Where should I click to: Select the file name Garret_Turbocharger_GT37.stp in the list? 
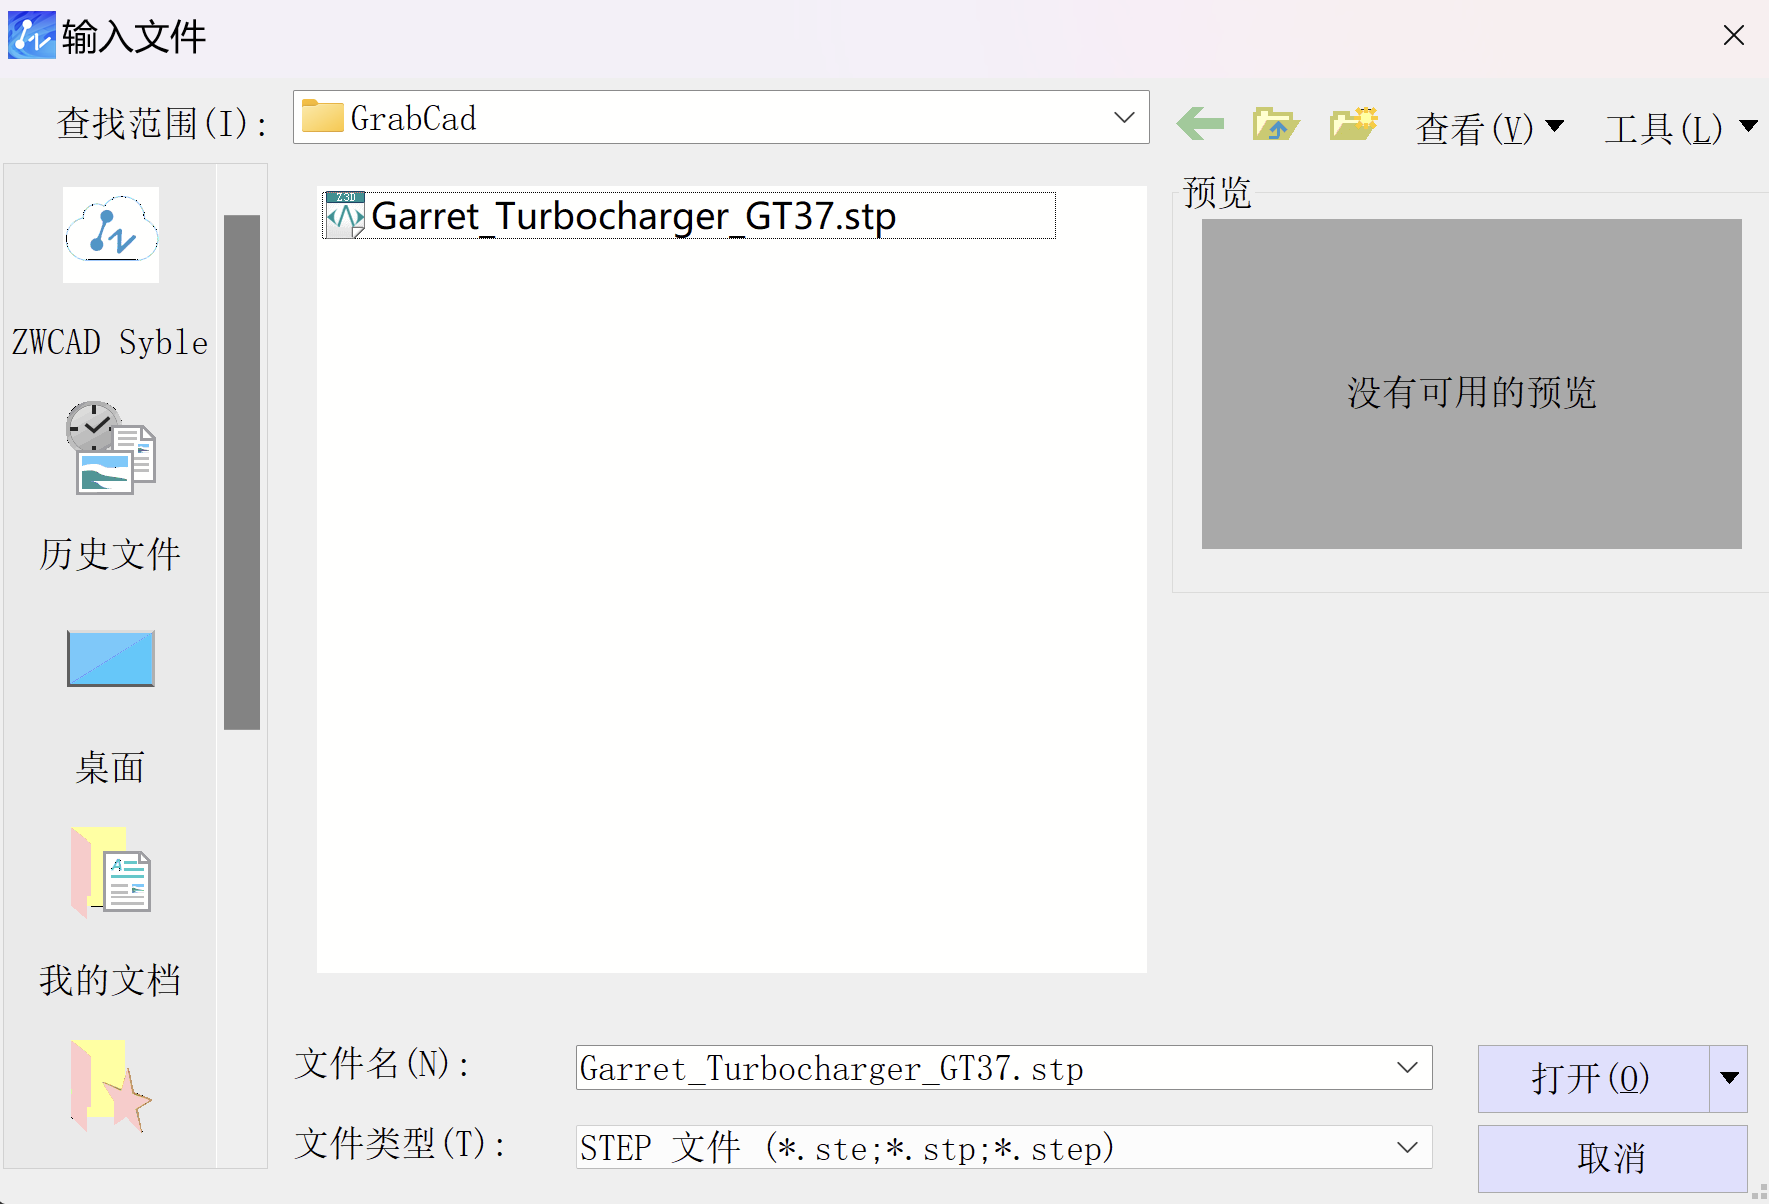coord(633,216)
